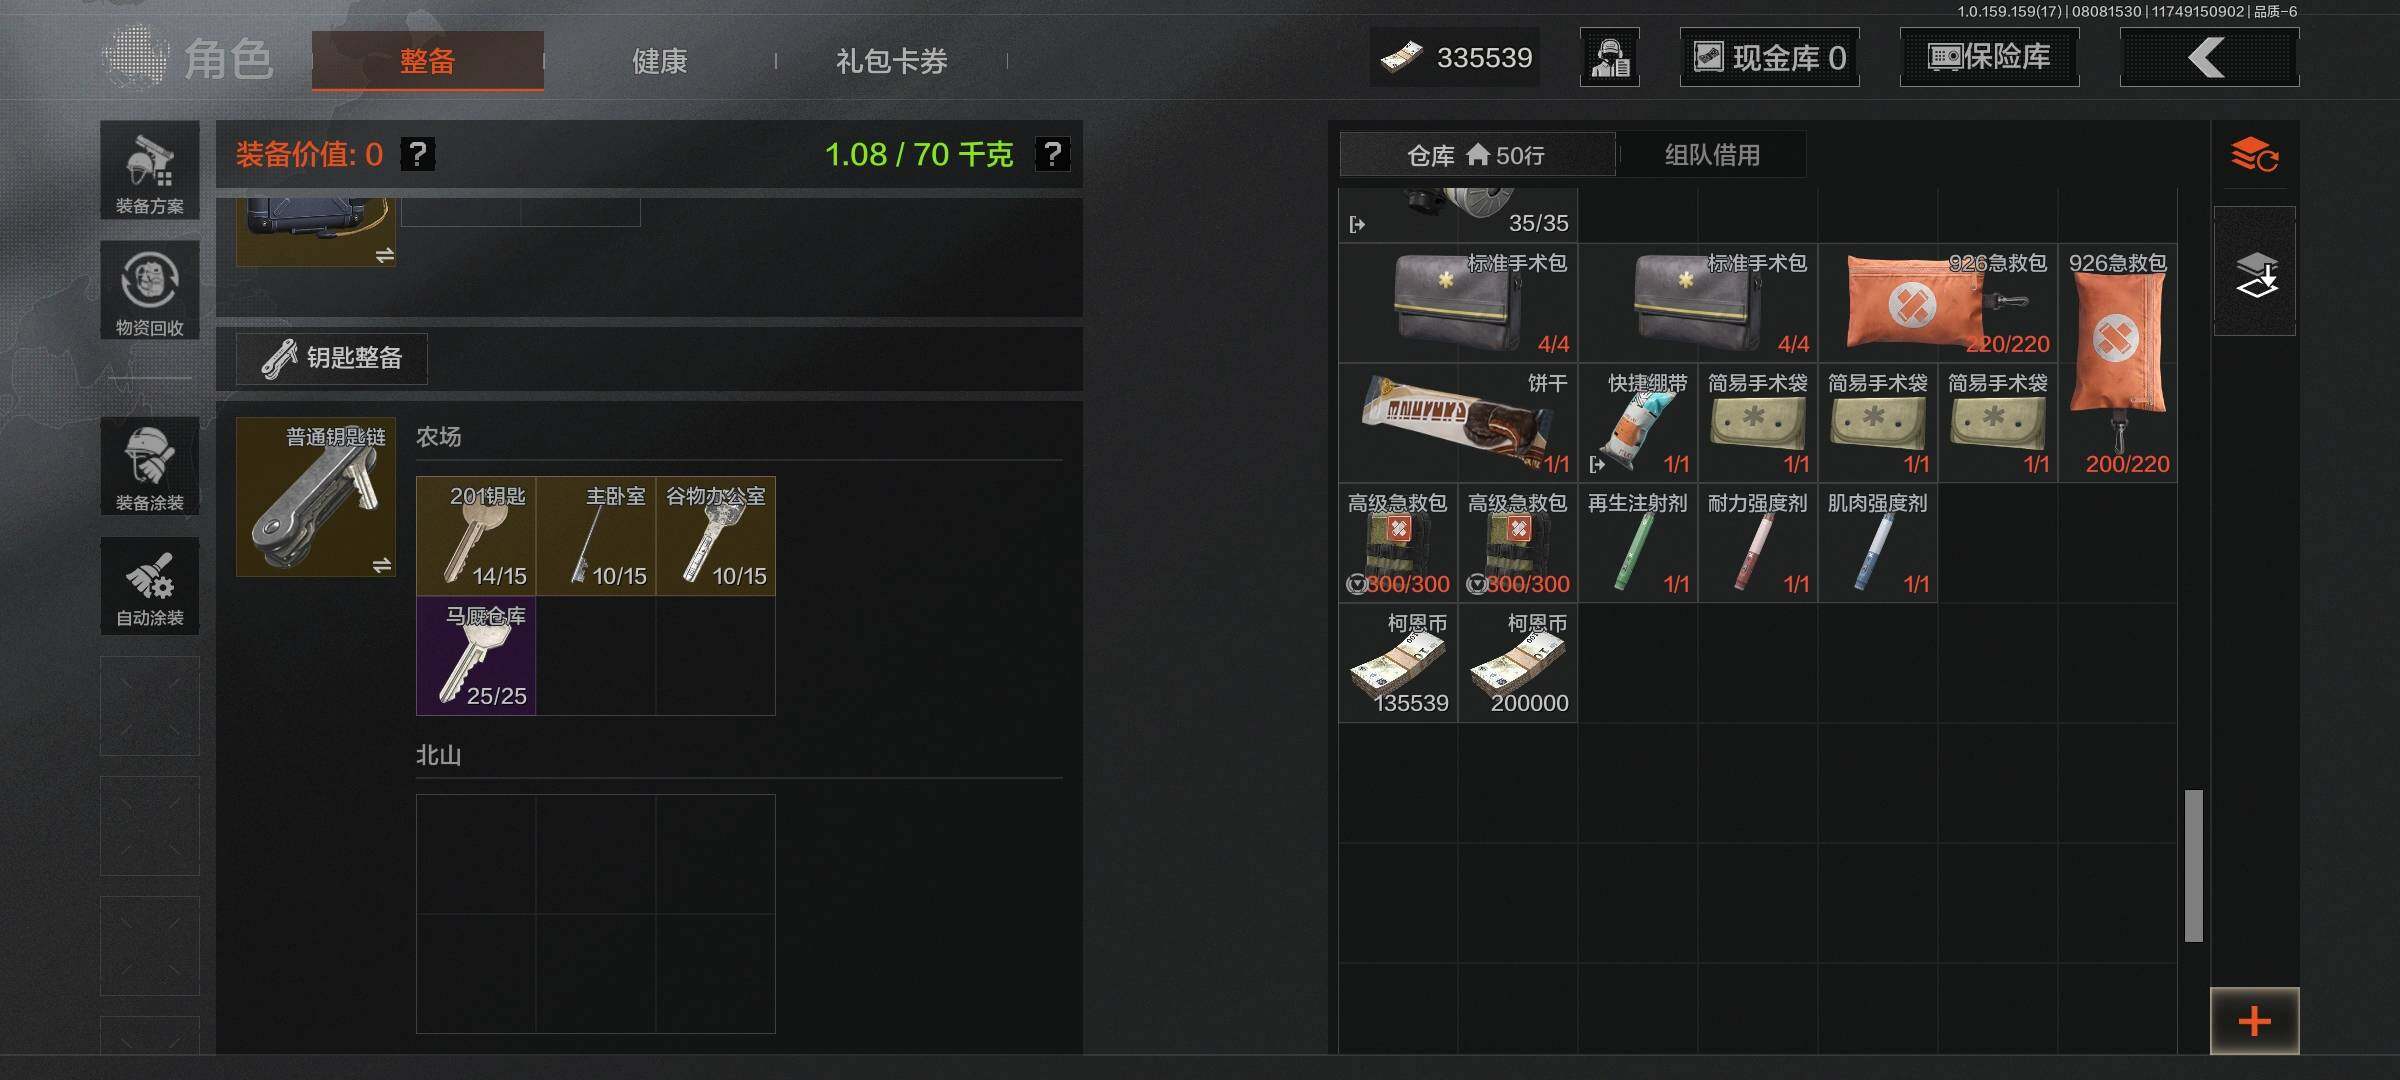This screenshot has width=2400, height=1080.
Task: Toggle swap arrows on 普通钥匙链
Action: click(x=382, y=566)
